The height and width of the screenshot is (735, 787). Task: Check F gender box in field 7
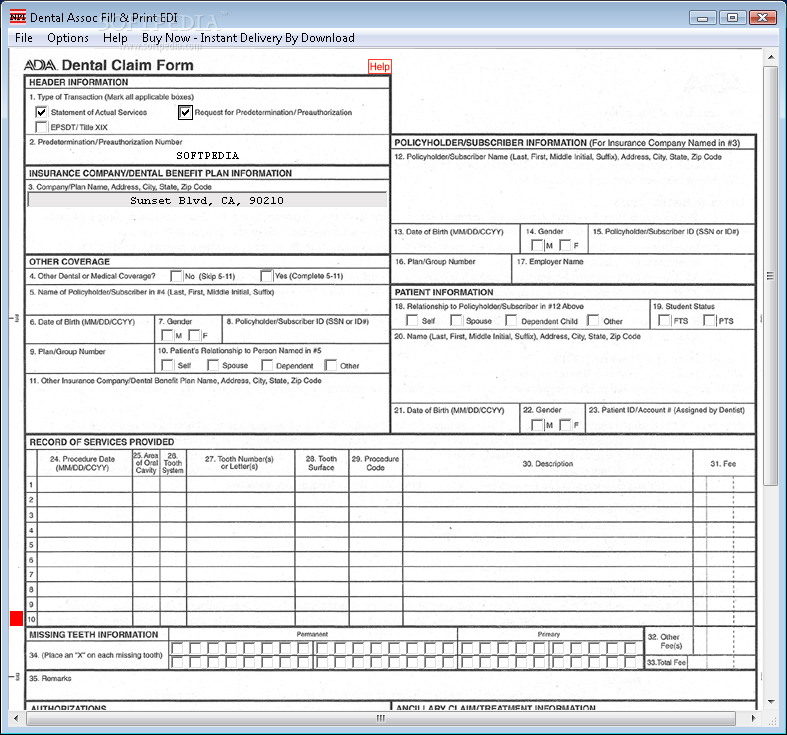(x=194, y=335)
